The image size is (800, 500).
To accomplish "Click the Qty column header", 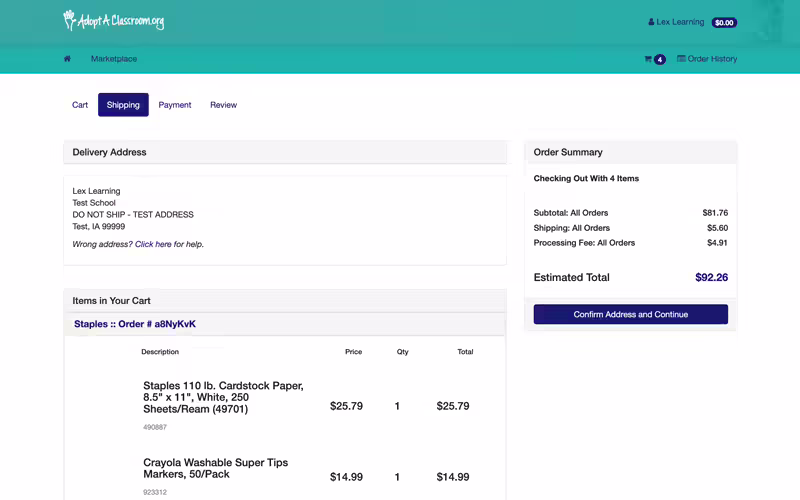I will (403, 352).
